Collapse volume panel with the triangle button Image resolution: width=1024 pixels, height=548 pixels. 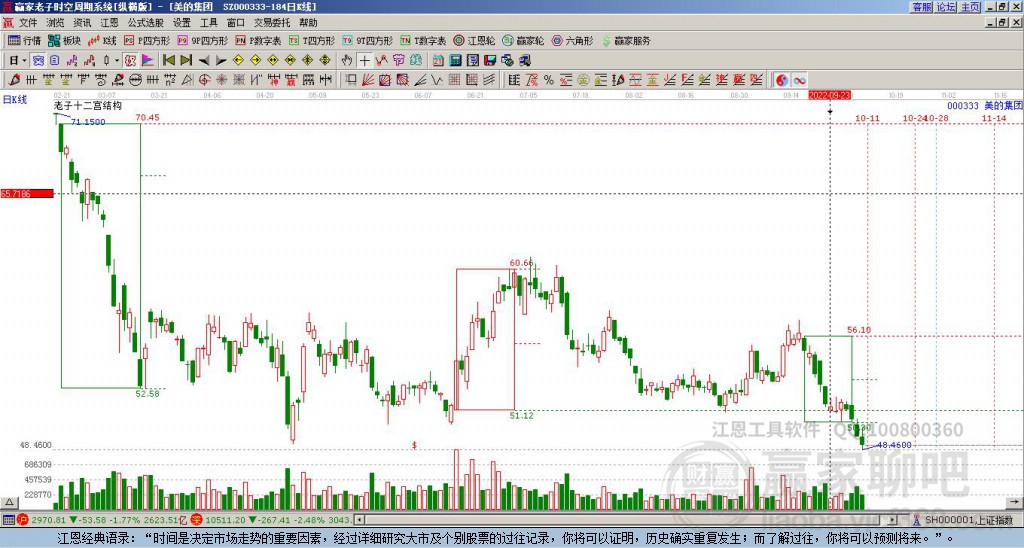coord(9,502)
